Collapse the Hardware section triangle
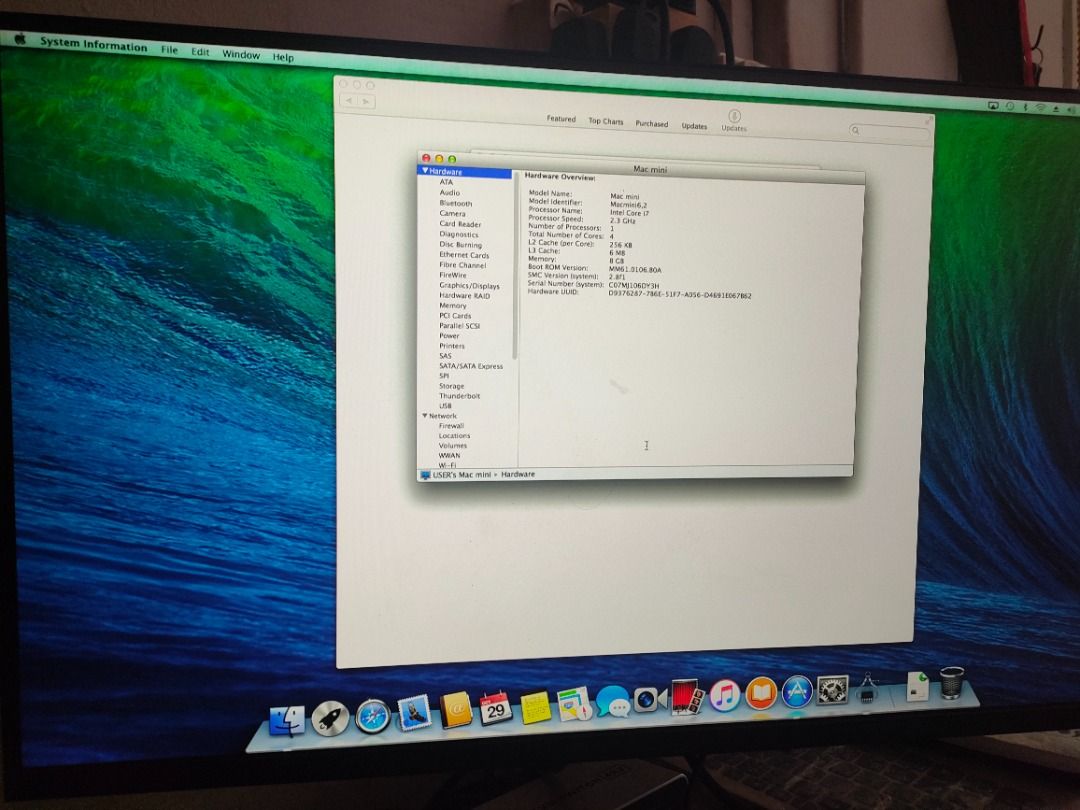Image resolution: width=1080 pixels, height=810 pixels. [424, 171]
